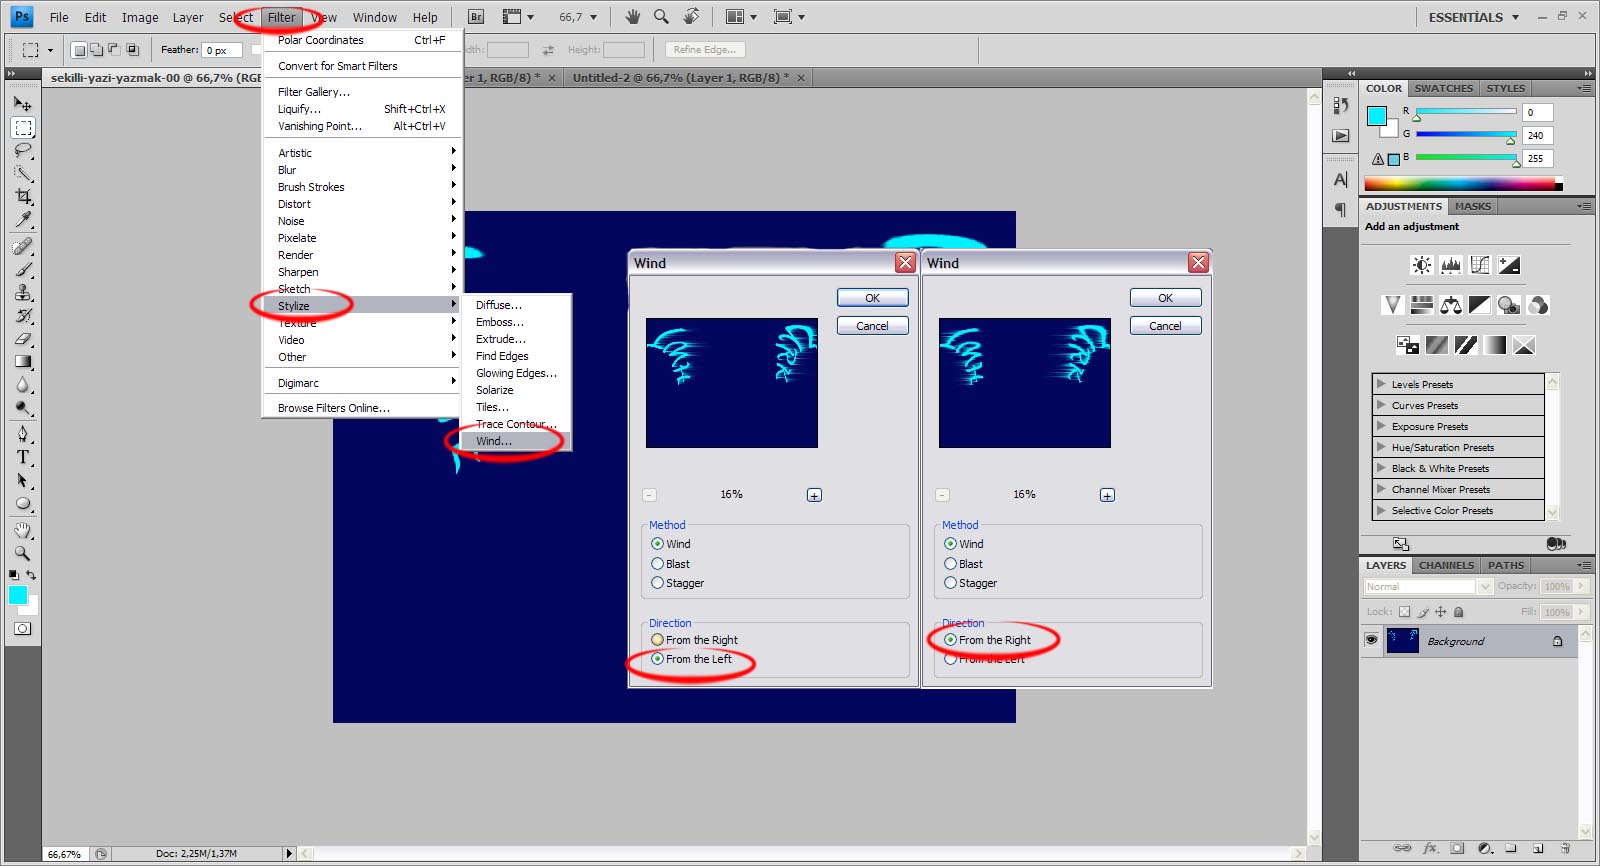Switch to the CHANNELS tab
Image resolution: width=1600 pixels, height=866 pixels.
[1446, 565]
